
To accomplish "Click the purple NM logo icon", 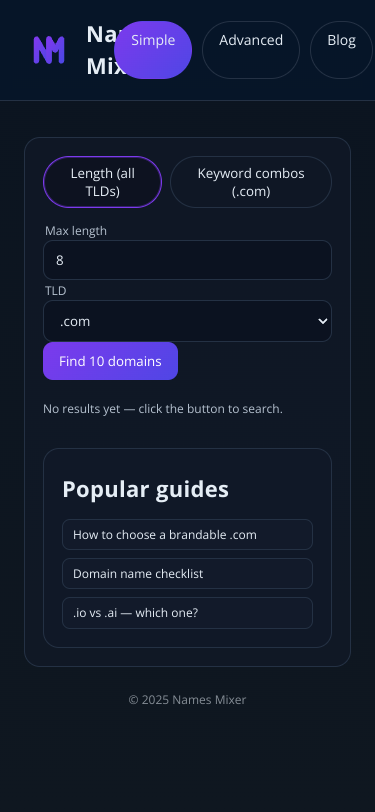I will click(49, 50).
